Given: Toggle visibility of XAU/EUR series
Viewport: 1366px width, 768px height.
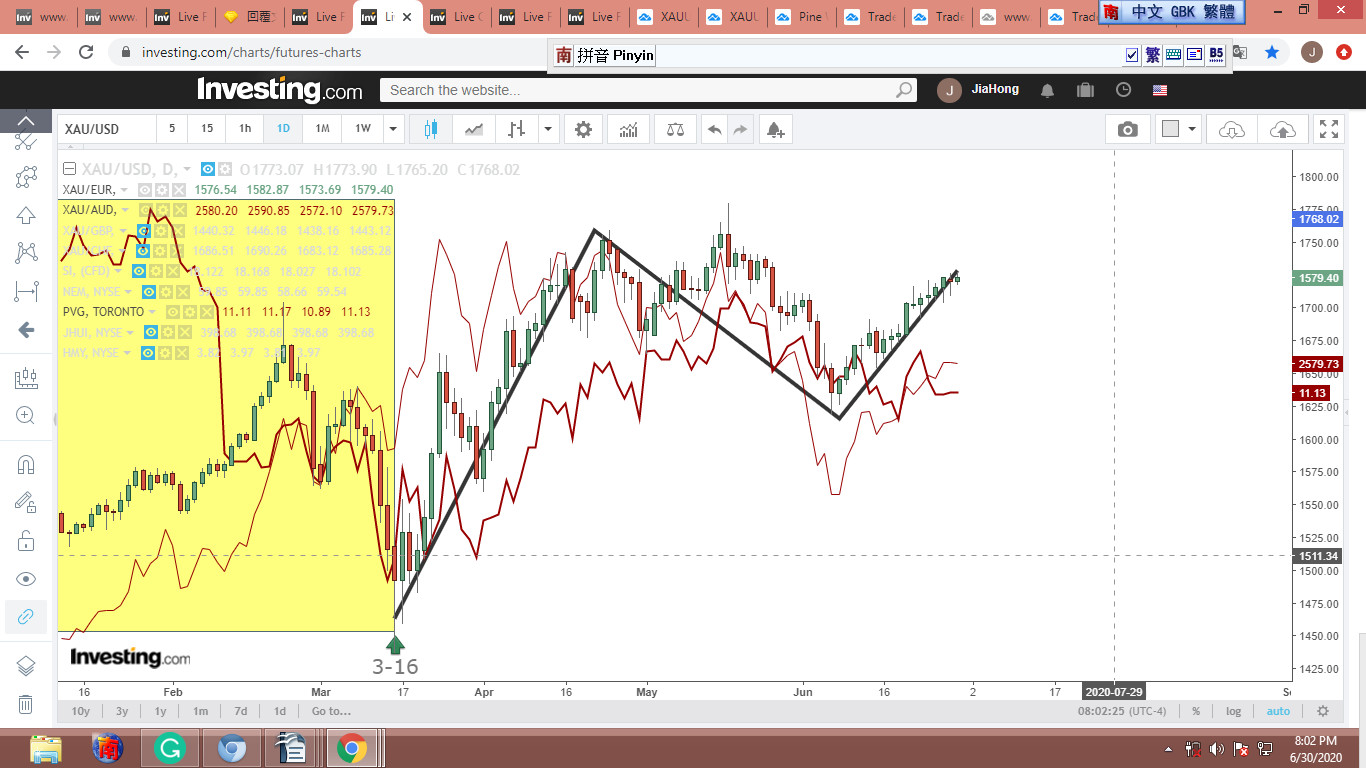Looking at the screenshot, I should 145,190.
